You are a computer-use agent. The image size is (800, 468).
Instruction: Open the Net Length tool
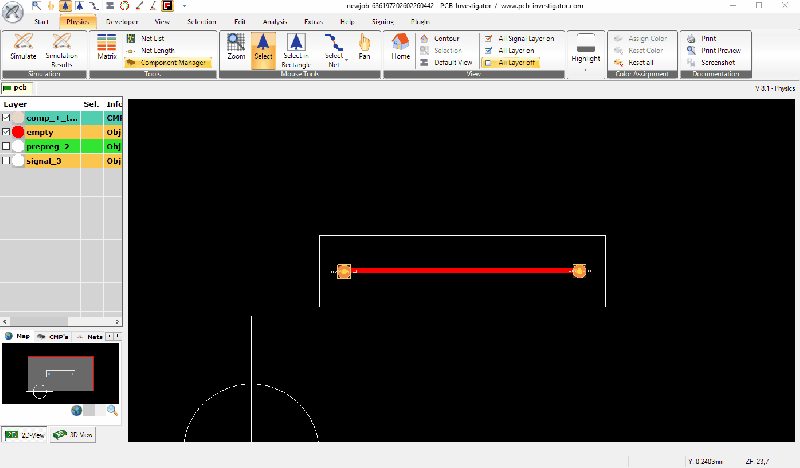151,51
